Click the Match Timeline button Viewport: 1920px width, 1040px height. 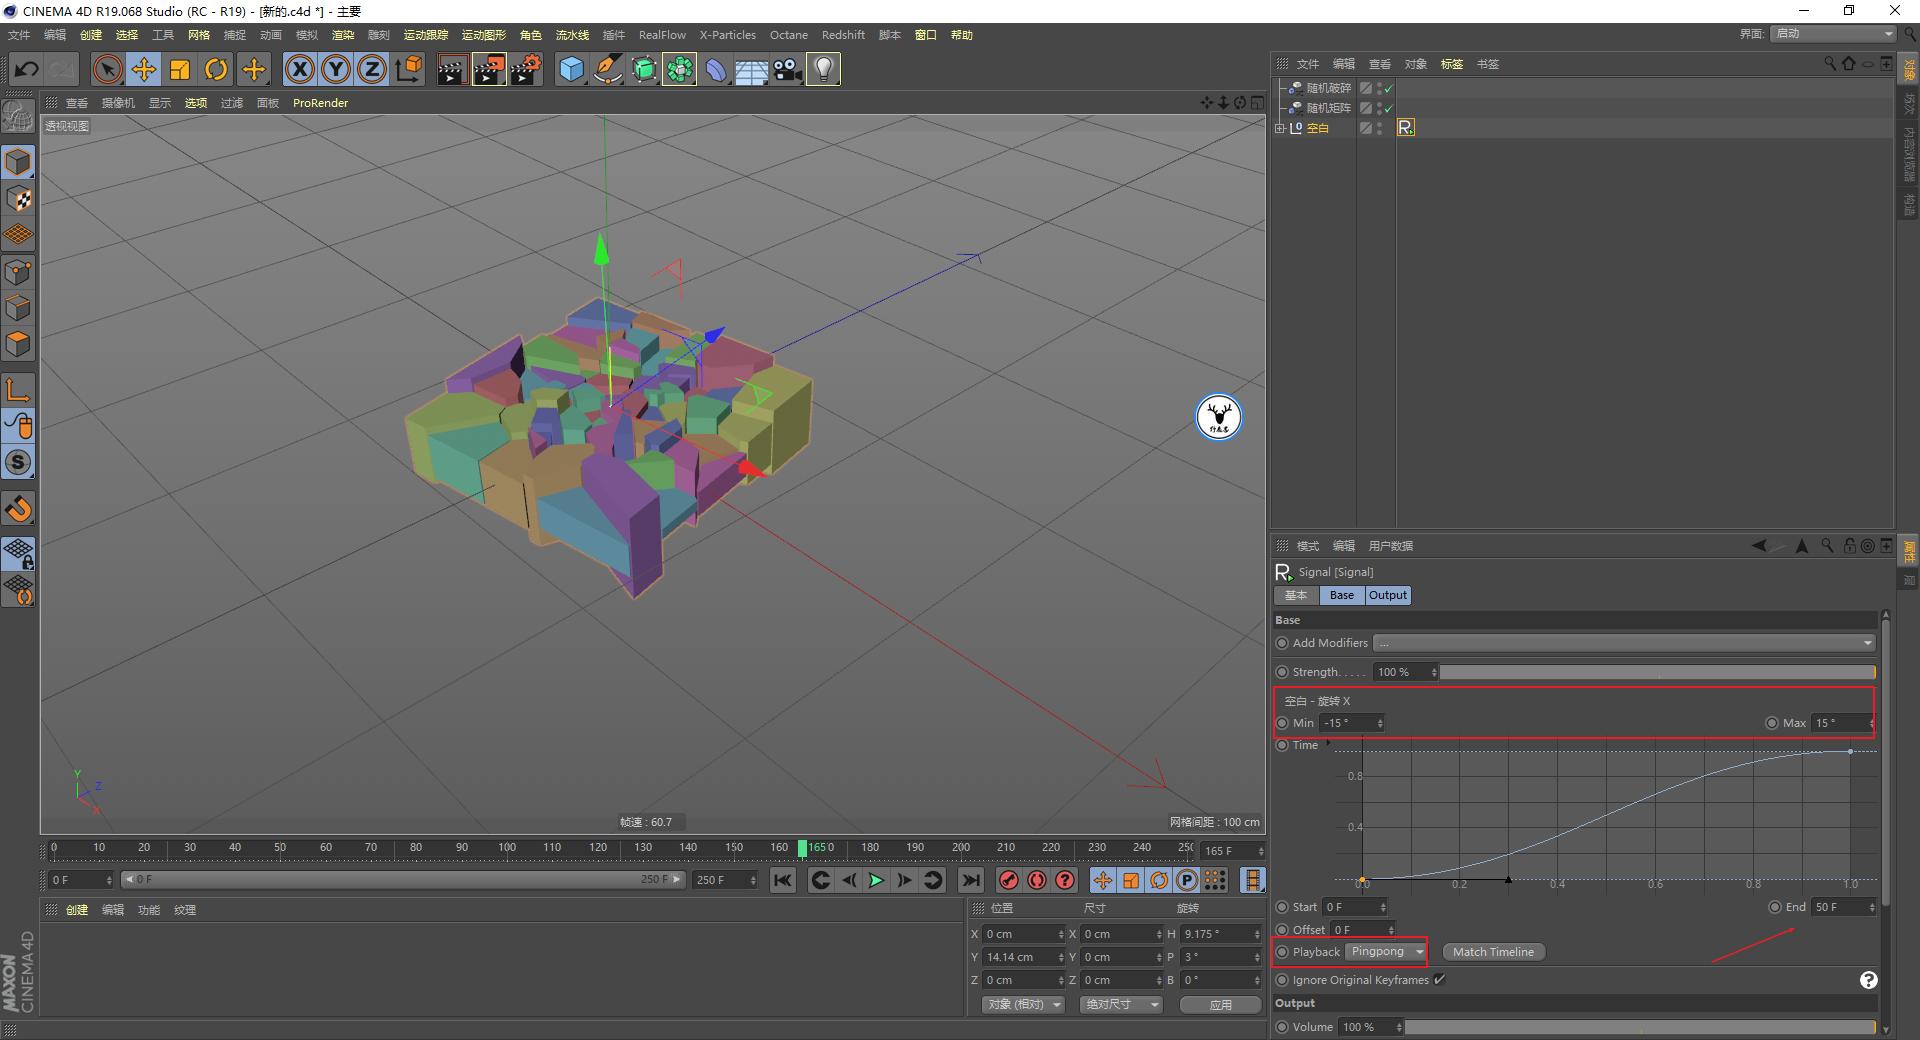(x=1492, y=952)
